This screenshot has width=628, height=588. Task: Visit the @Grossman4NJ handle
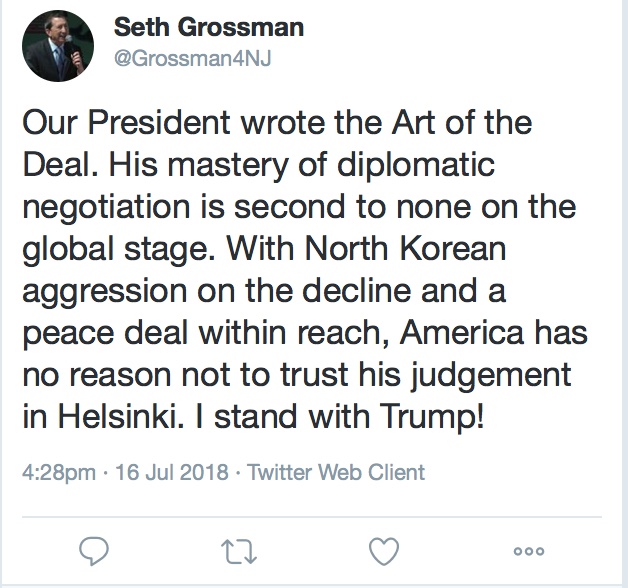click(x=192, y=56)
